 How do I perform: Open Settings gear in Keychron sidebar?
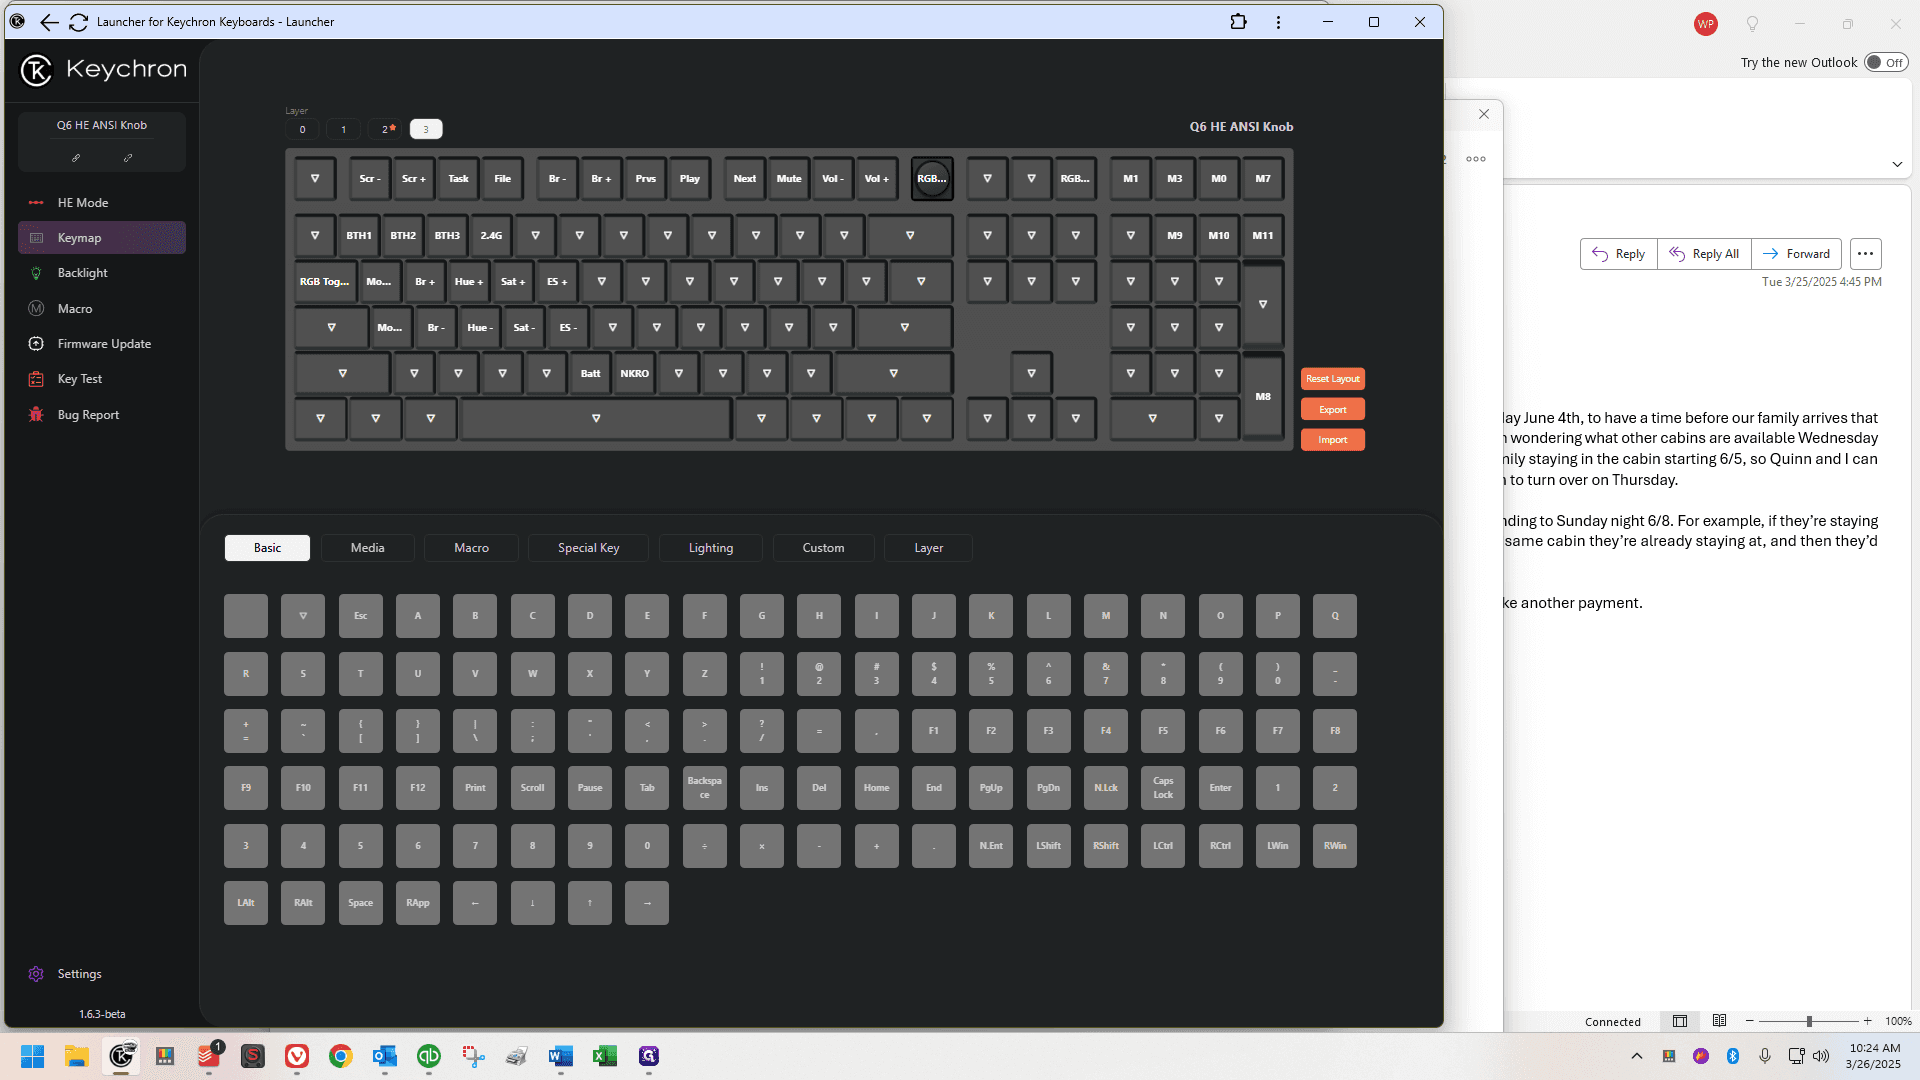pyautogui.click(x=36, y=974)
